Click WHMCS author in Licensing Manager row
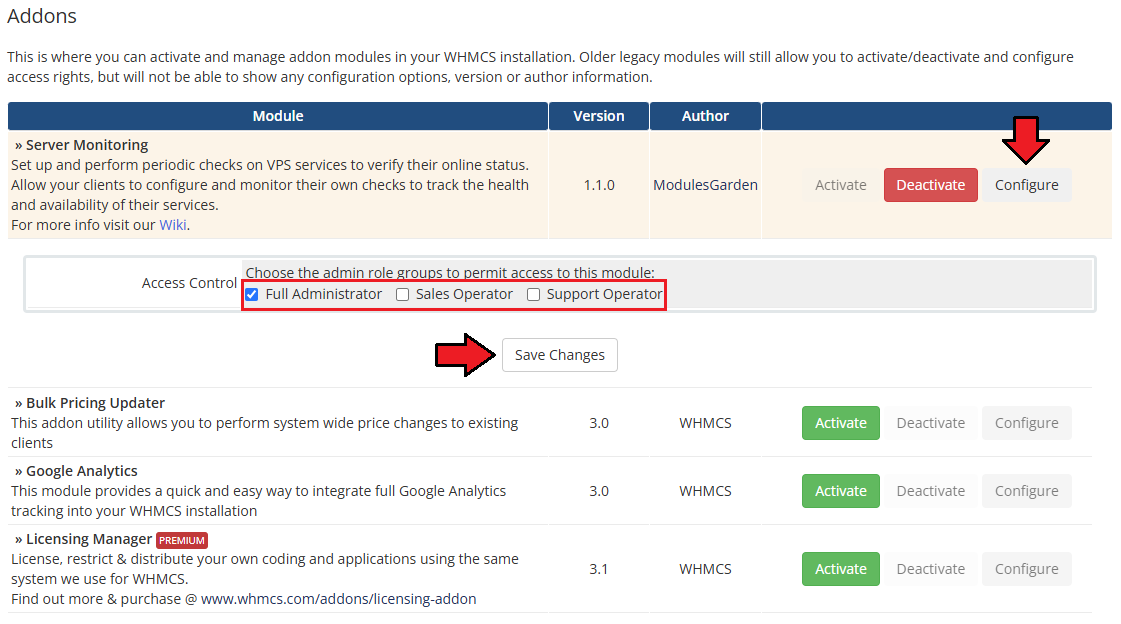This screenshot has width=1121, height=624. click(x=705, y=569)
